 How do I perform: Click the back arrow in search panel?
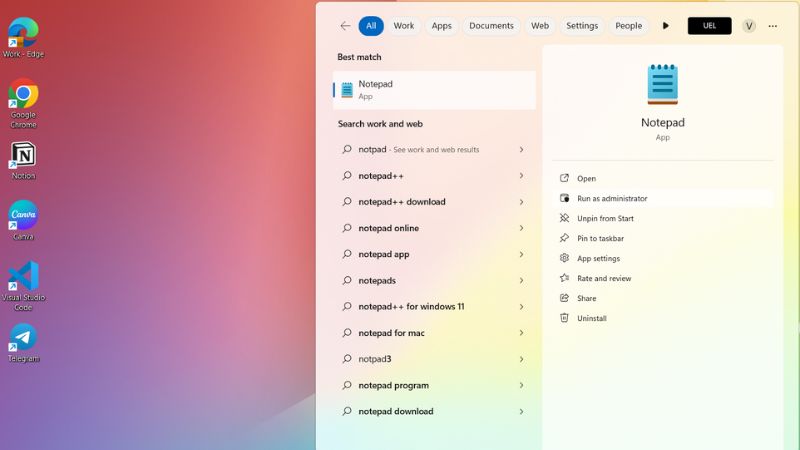pos(346,26)
